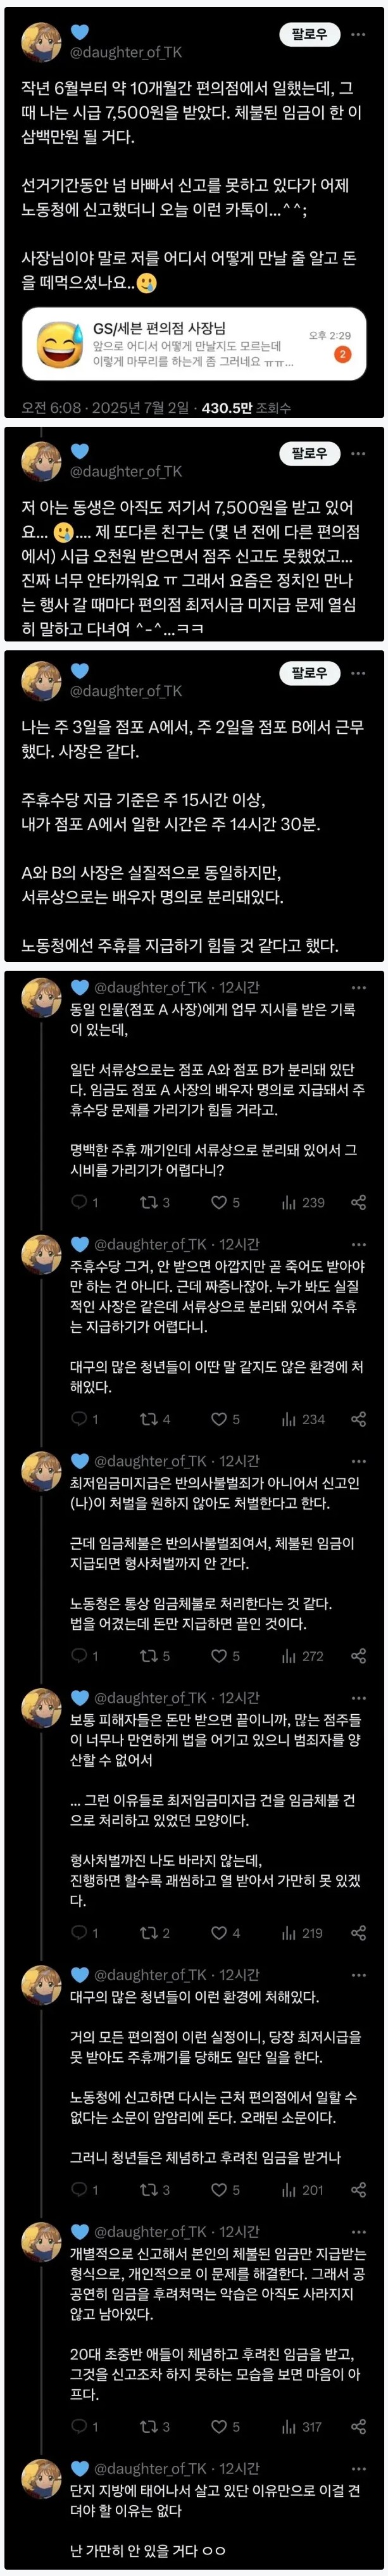
Task: Share the reply that has 219 views
Action: (x=358, y=1933)
